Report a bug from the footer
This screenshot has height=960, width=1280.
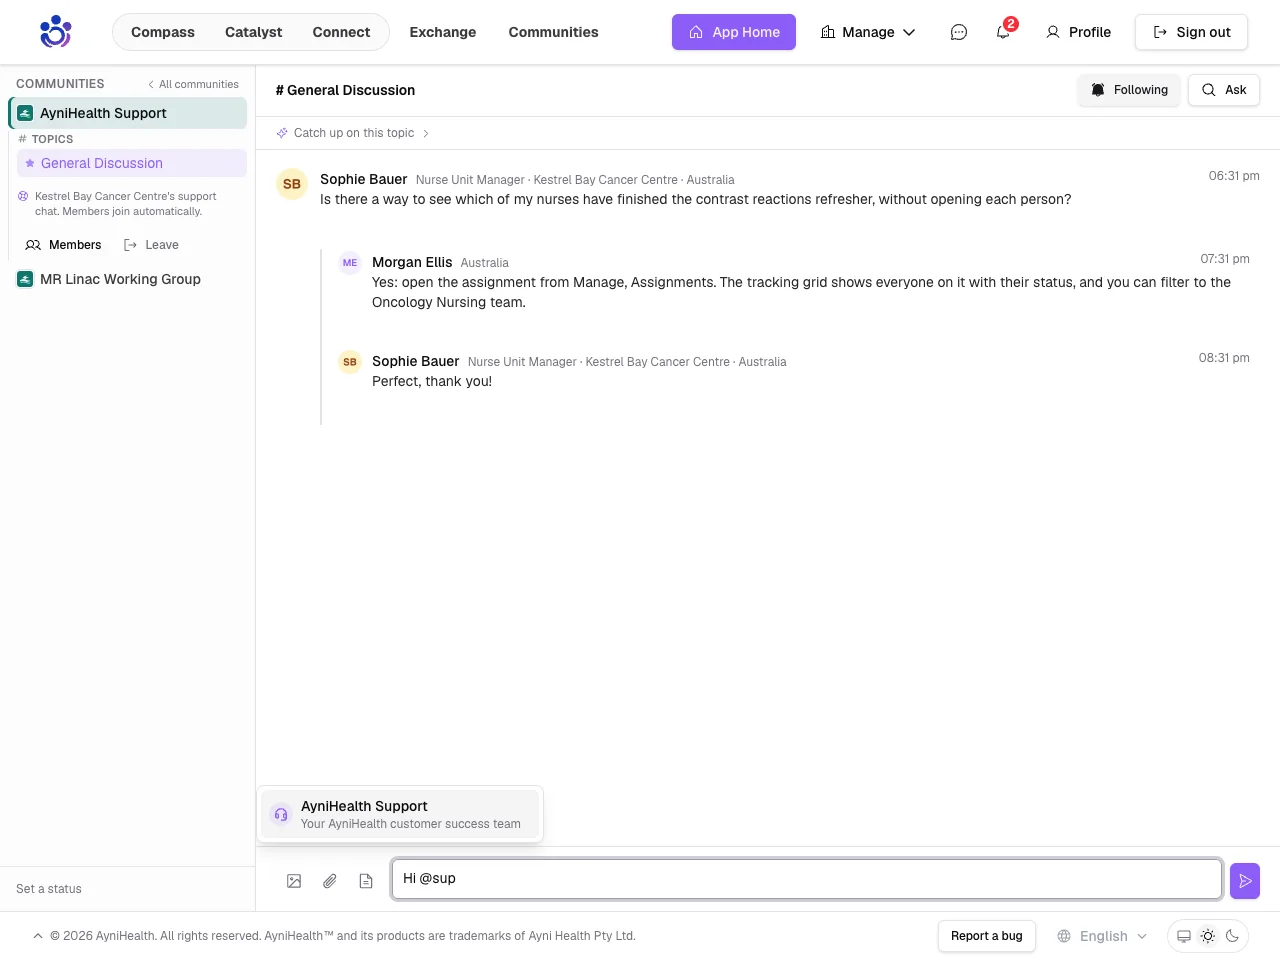[987, 936]
